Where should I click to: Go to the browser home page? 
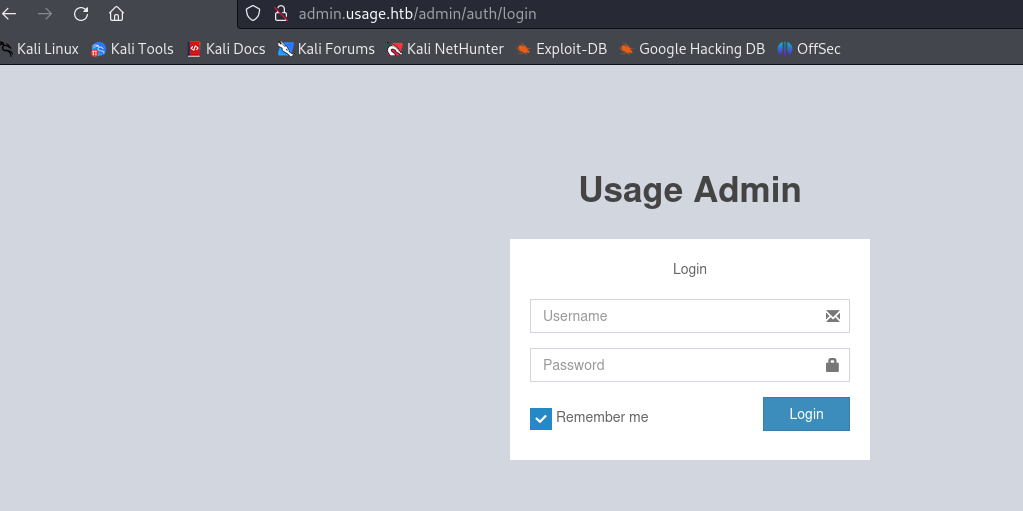pyautogui.click(x=117, y=14)
